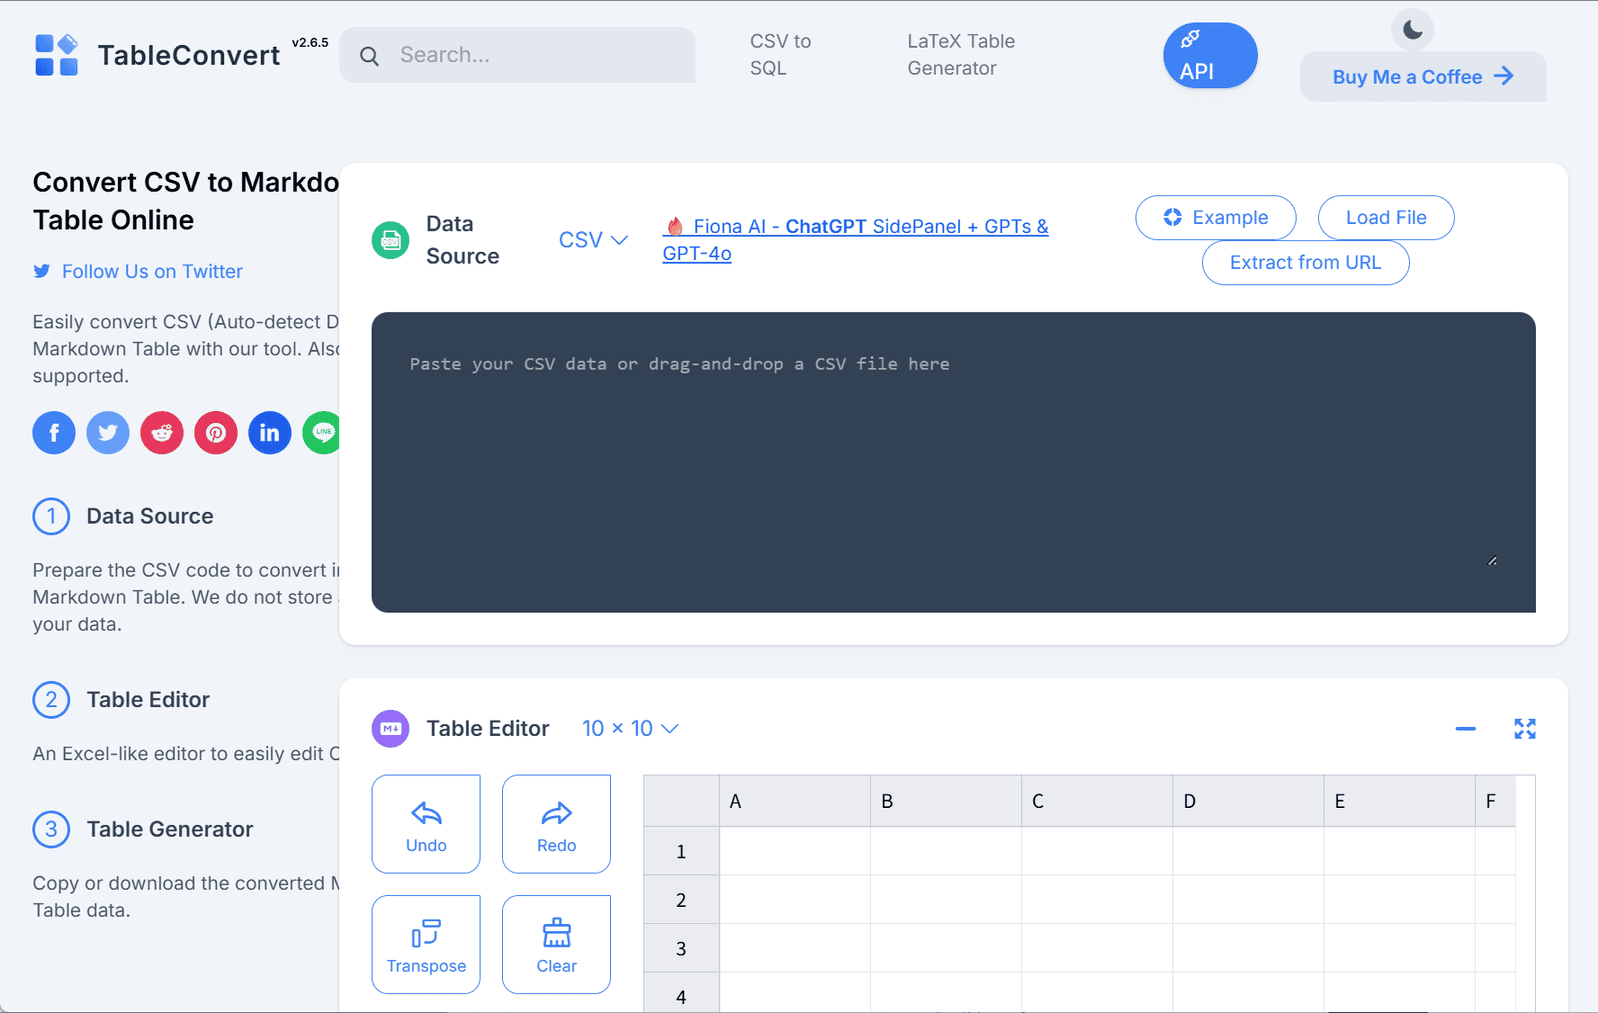Share on Facebook icon
This screenshot has width=1598, height=1013.
point(54,433)
